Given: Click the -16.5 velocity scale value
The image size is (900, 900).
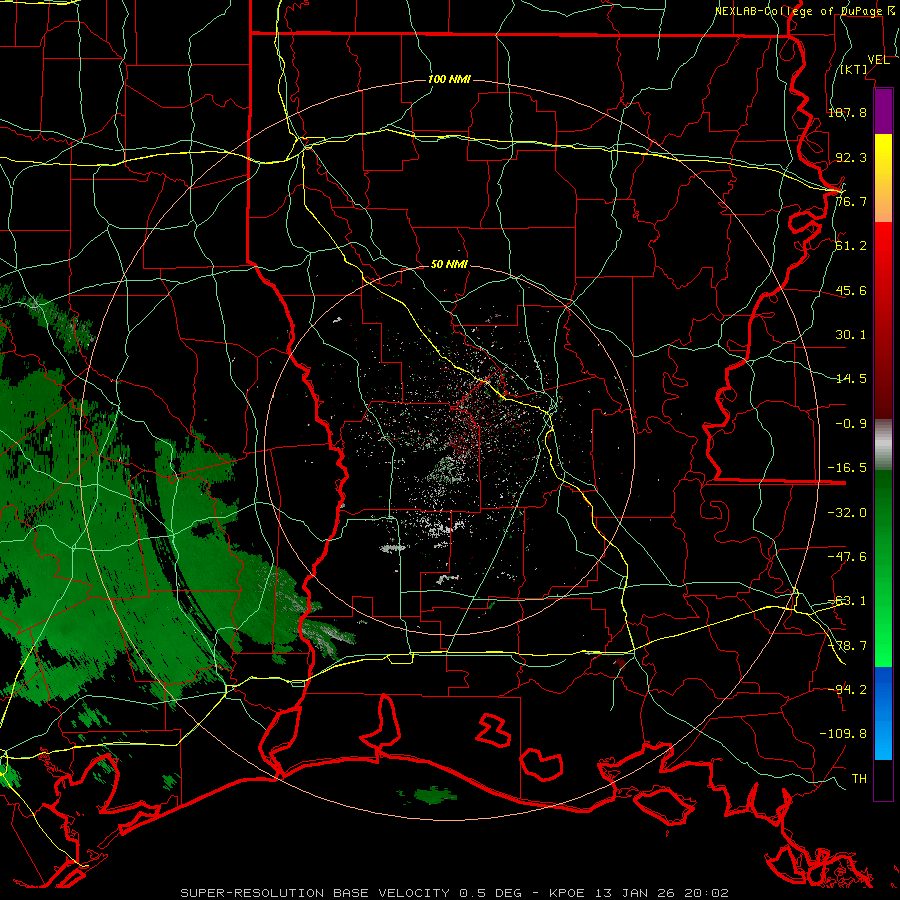Looking at the screenshot, I should [x=847, y=468].
